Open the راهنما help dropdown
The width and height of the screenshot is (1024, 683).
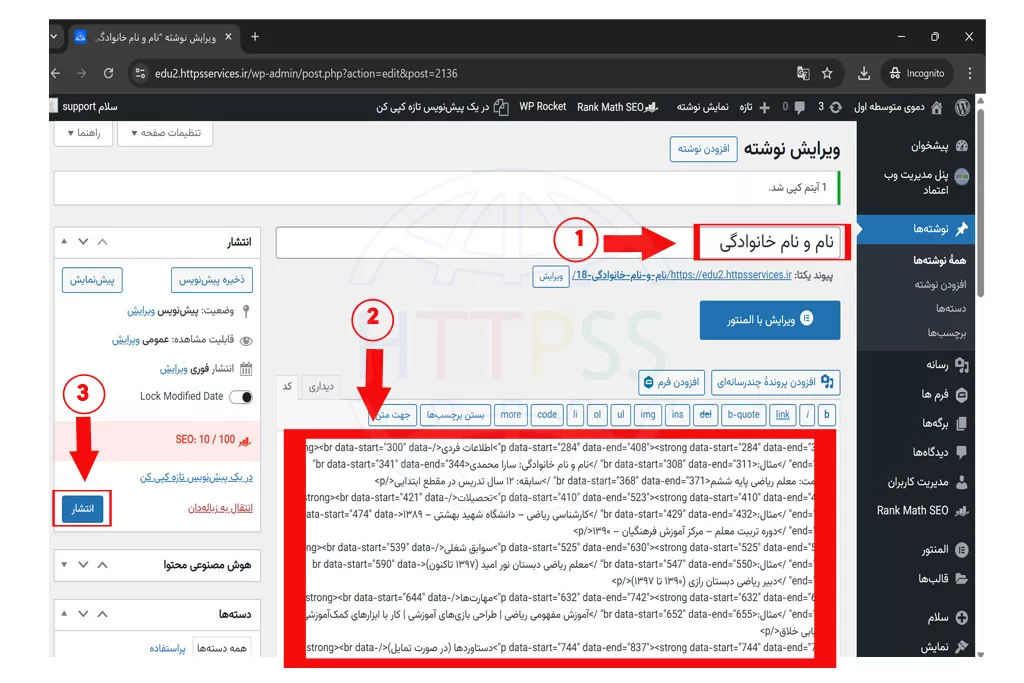coord(83,133)
